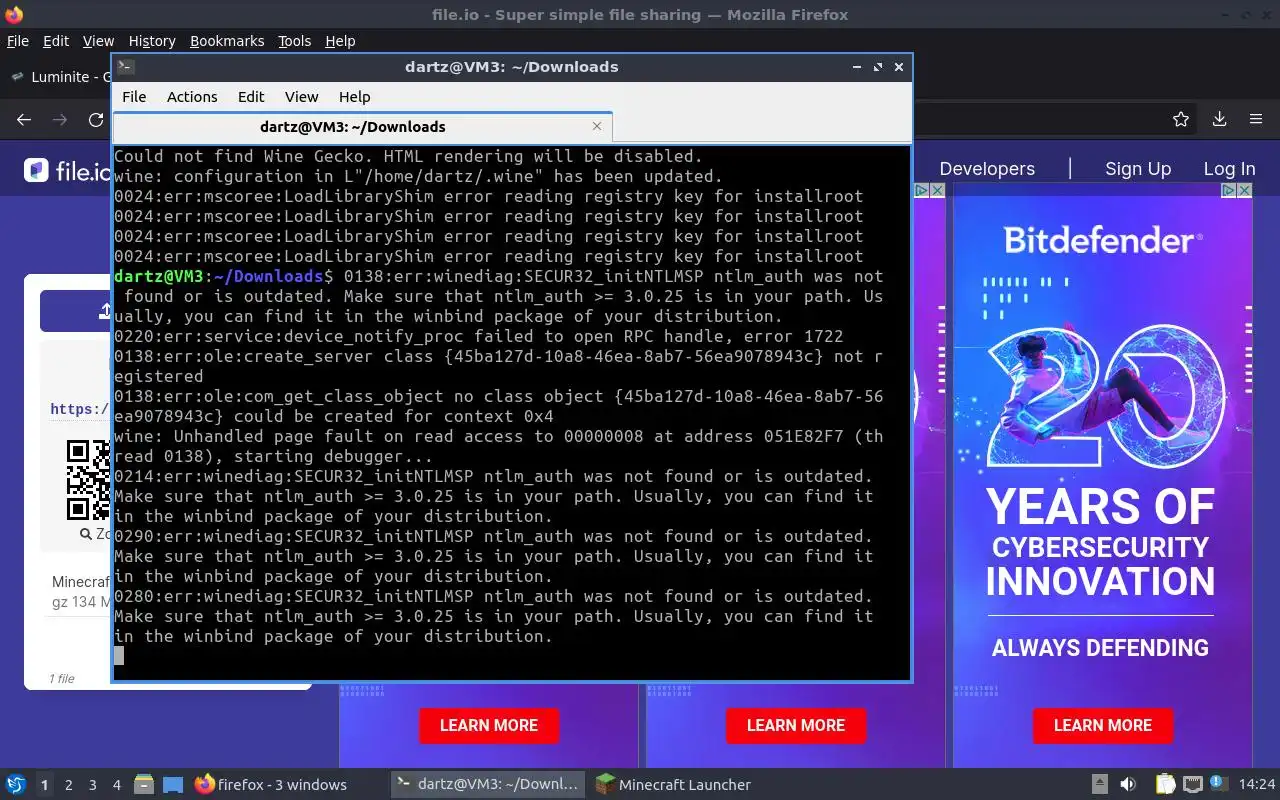
Task: Switch to workspace 1
Action: 44,785
